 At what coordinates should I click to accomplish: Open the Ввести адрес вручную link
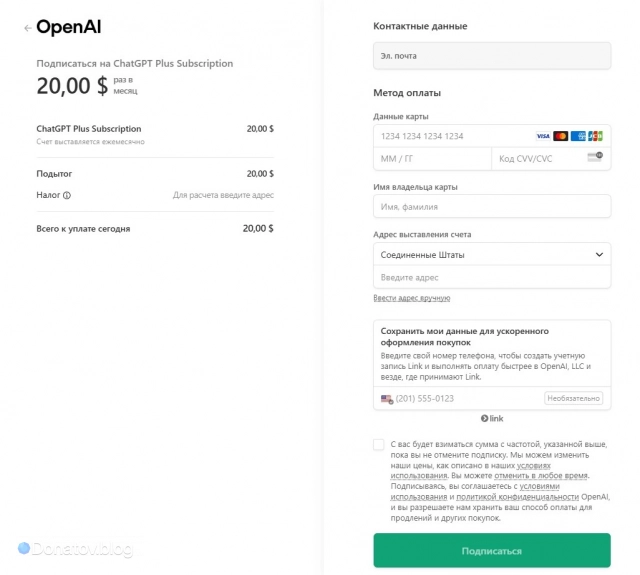coord(411,298)
